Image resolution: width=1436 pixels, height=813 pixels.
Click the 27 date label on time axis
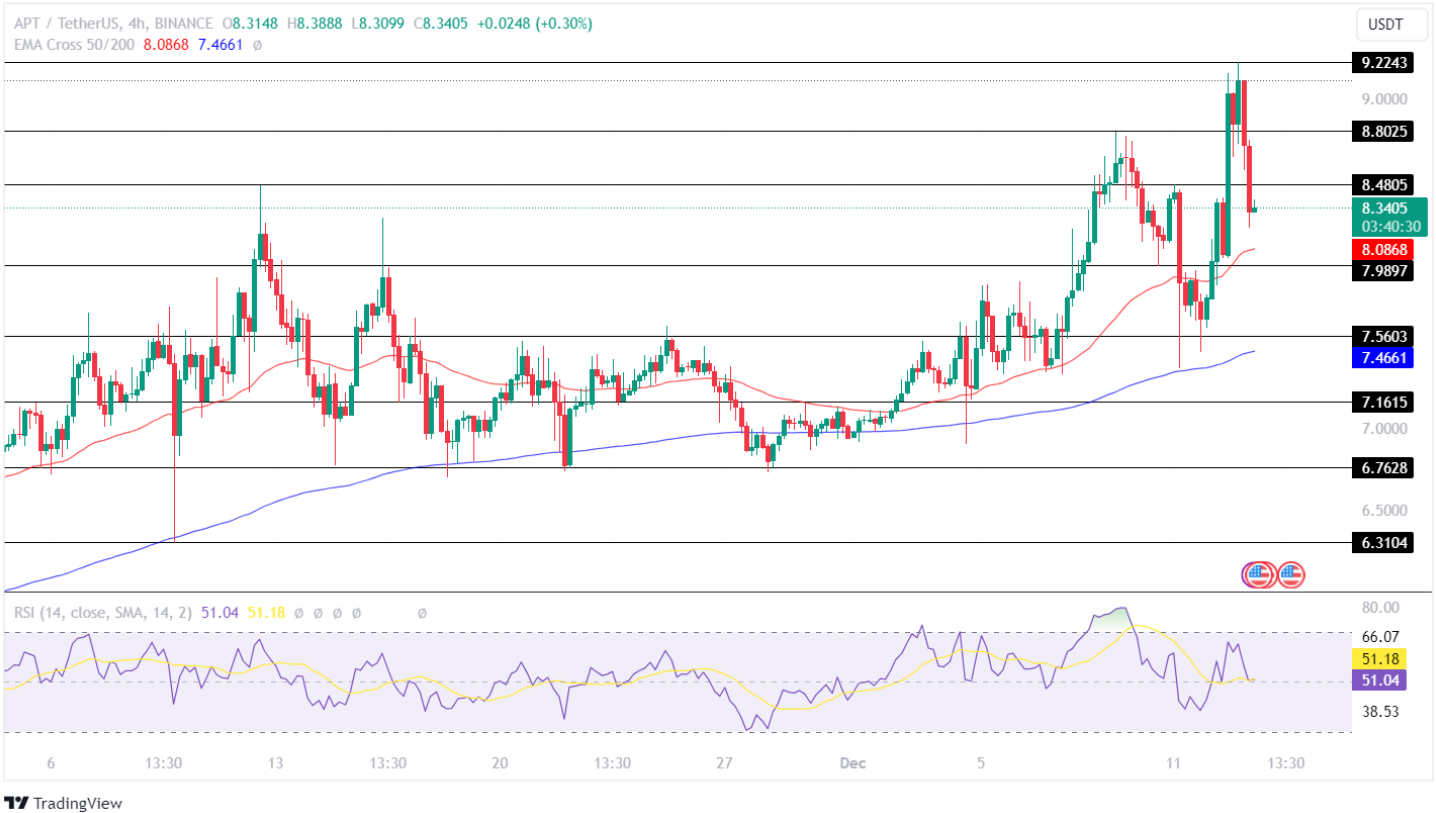725,763
